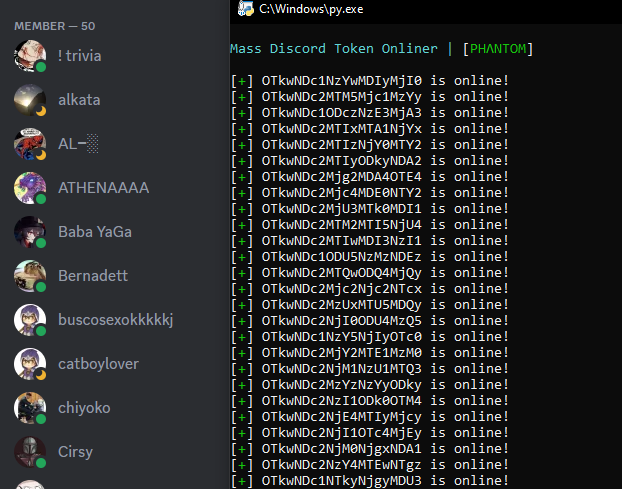Select member name Baba YaGa
This screenshot has height=489, width=622.
[x=95, y=232]
